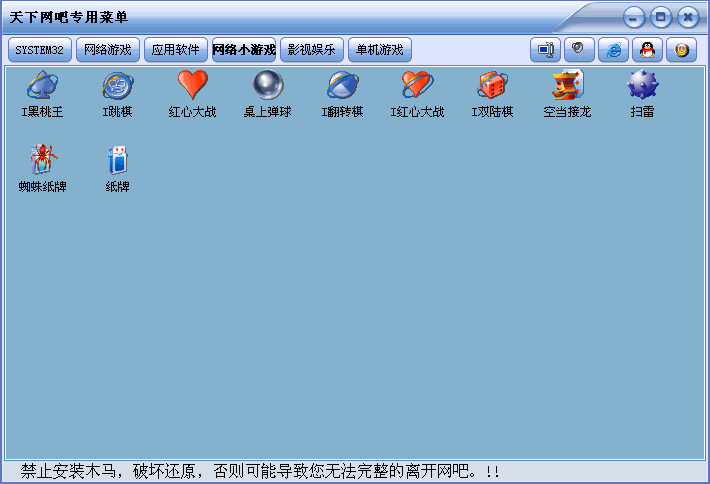Screen dimensions: 710x484
Task: Open the 影视娱乐 tab
Action: [311, 50]
